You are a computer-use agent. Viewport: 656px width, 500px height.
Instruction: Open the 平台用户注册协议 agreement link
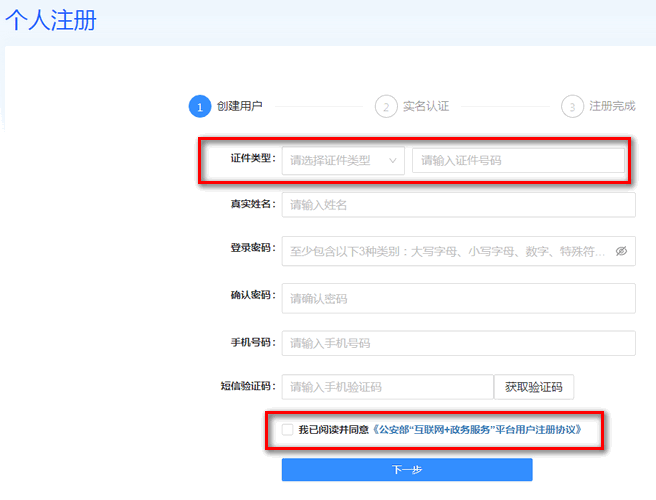[477, 430]
